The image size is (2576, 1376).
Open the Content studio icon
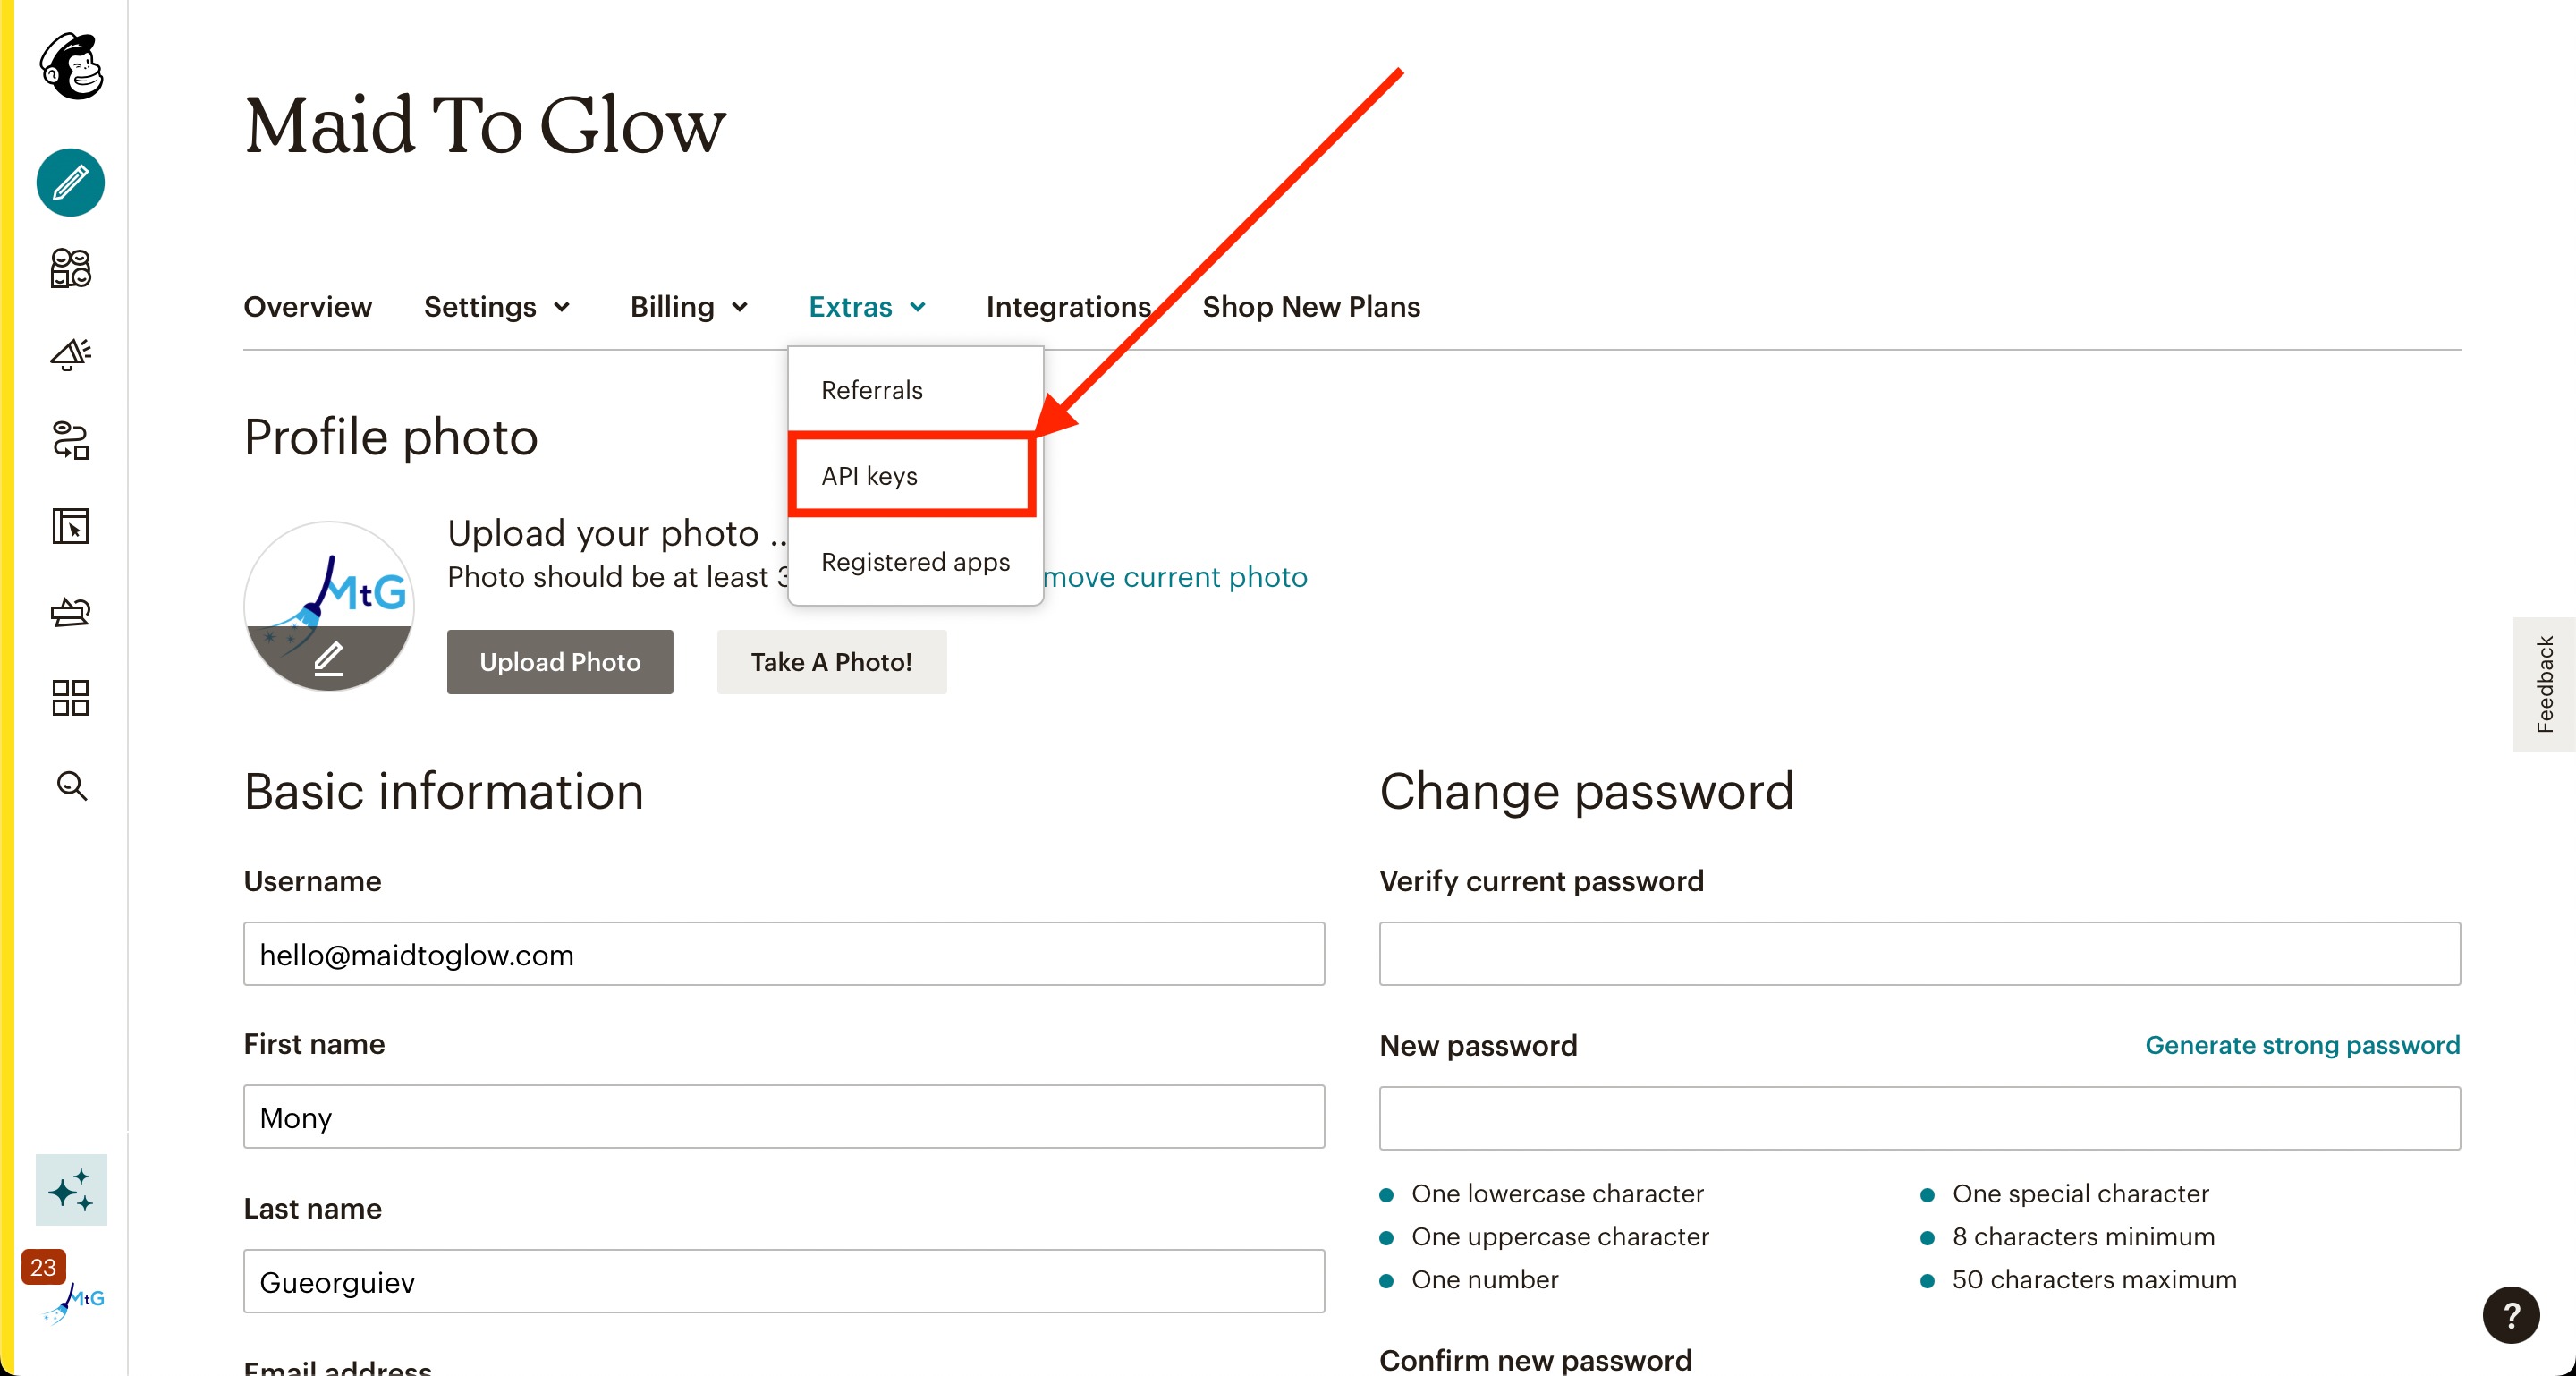(x=71, y=612)
